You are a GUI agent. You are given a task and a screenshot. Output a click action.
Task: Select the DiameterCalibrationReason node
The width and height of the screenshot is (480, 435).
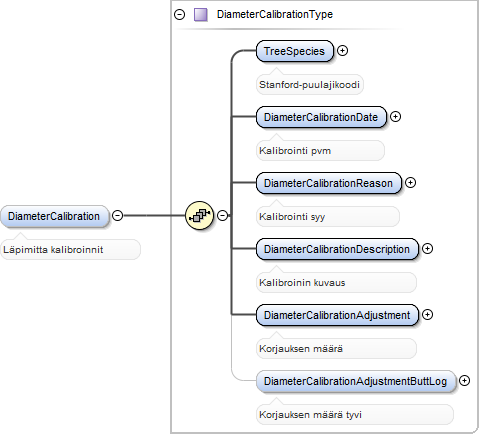tap(329, 183)
